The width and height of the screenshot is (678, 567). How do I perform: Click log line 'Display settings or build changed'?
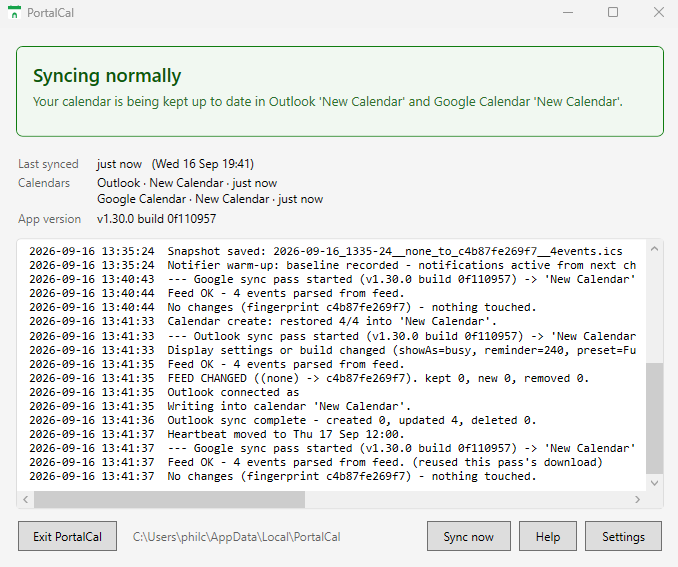tap(332, 350)
